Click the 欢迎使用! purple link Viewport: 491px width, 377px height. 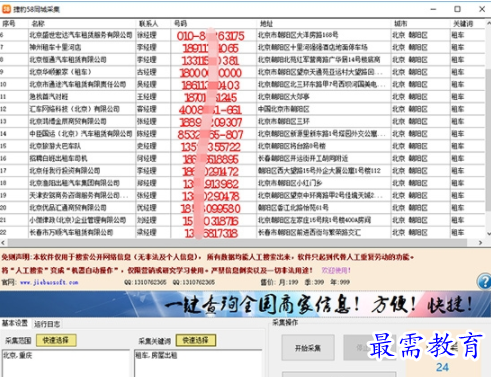336,270
